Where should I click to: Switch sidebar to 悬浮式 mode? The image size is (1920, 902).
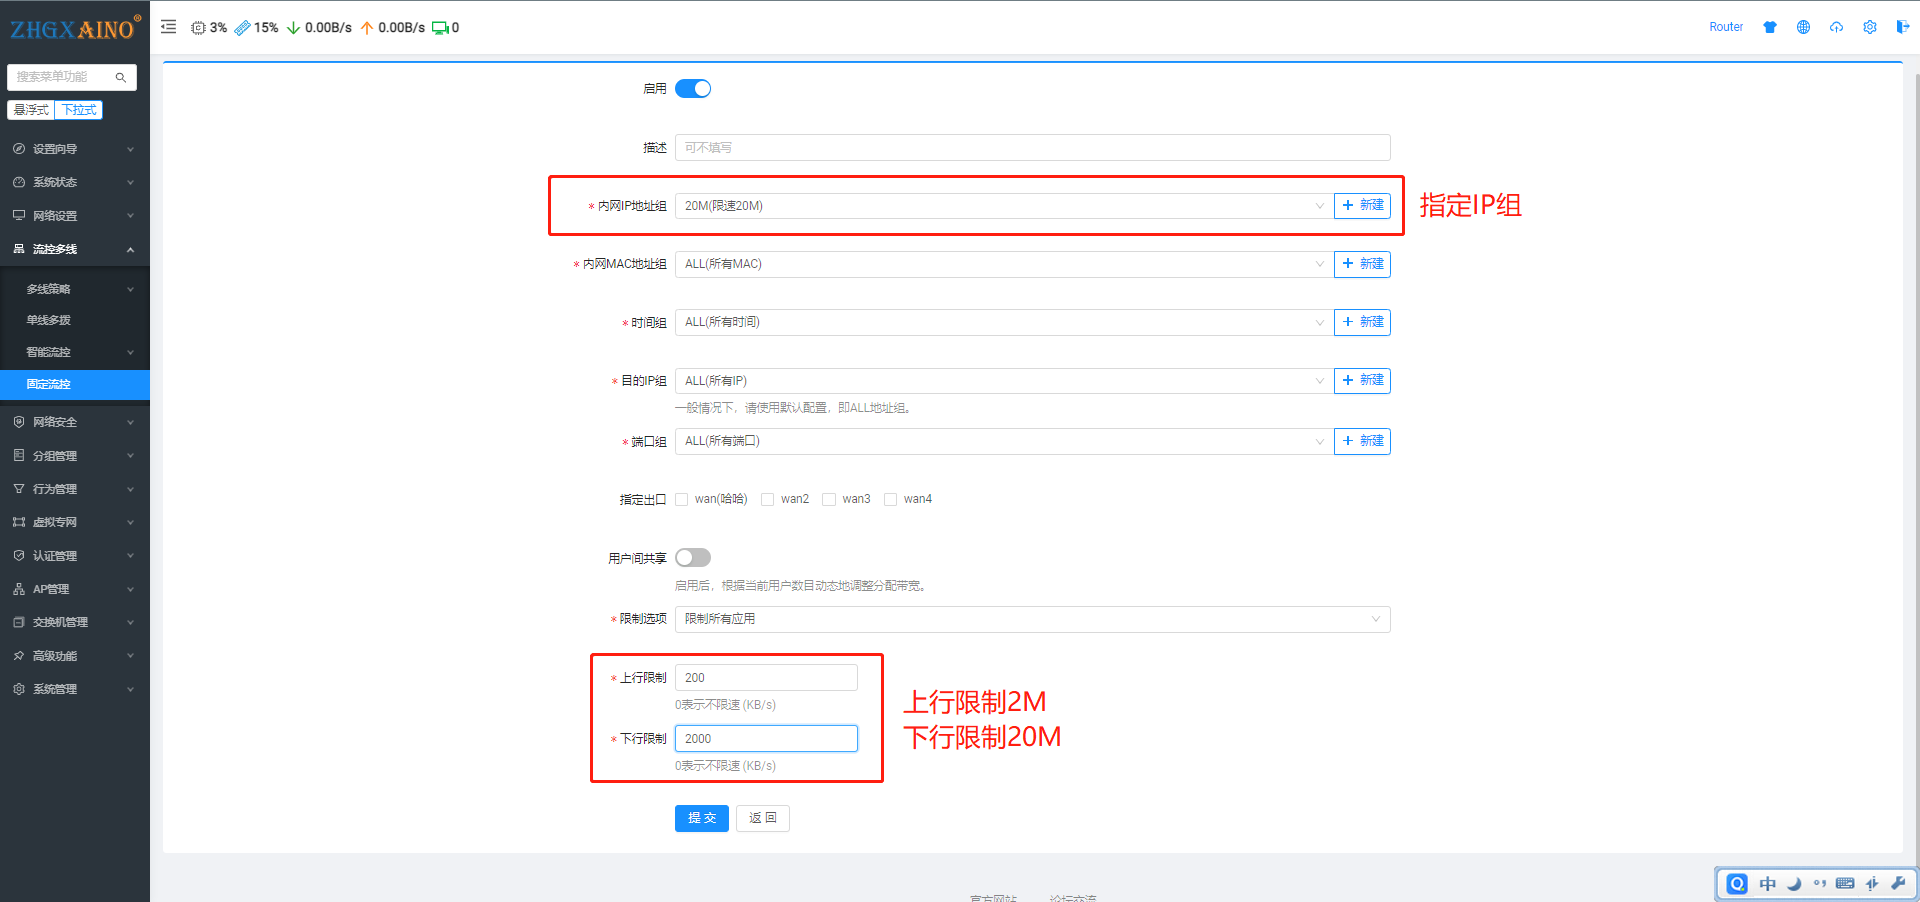[31, 110]
